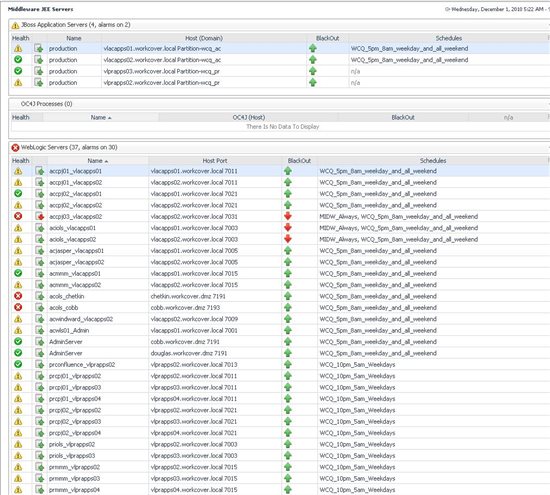Click red blackout arrow for aciols_vlacapps02

[288, 239]
